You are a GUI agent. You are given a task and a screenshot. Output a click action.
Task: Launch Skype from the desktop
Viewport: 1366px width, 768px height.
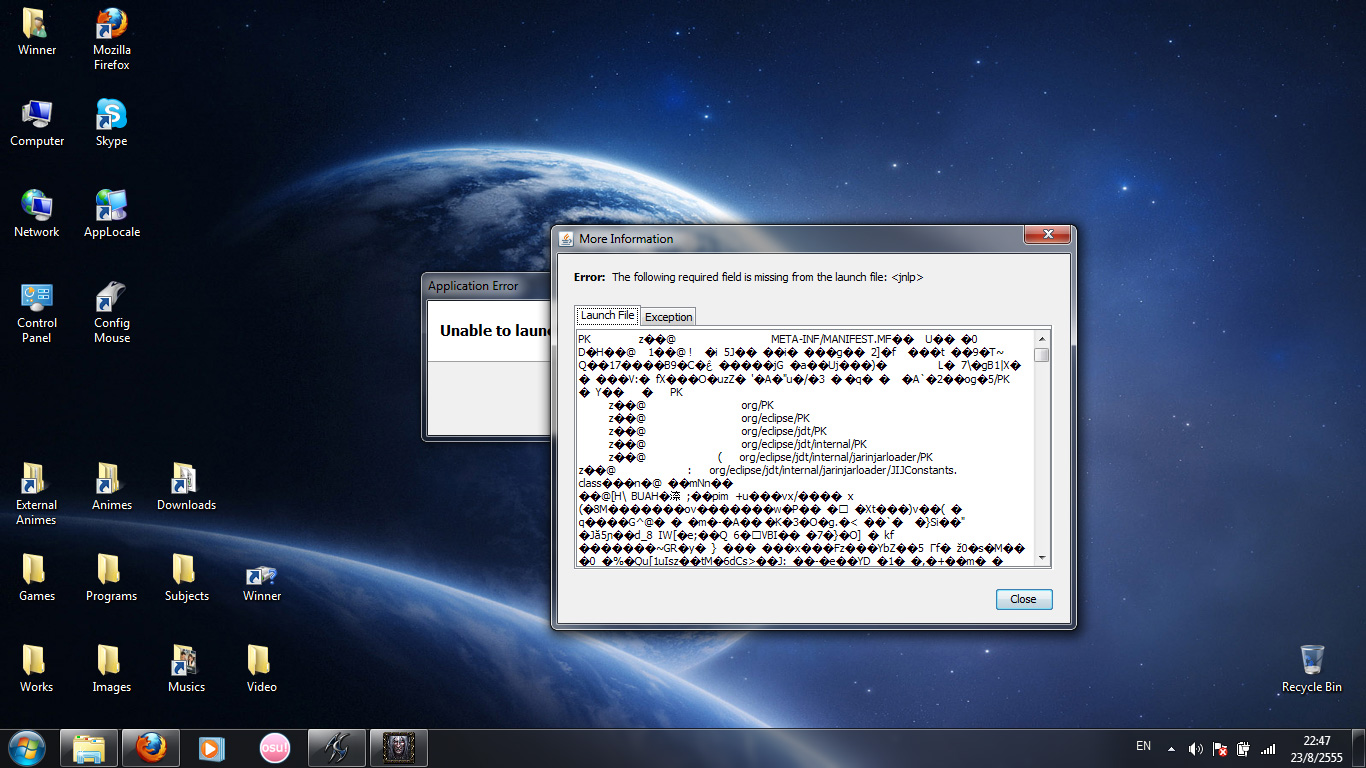[112, 124]
